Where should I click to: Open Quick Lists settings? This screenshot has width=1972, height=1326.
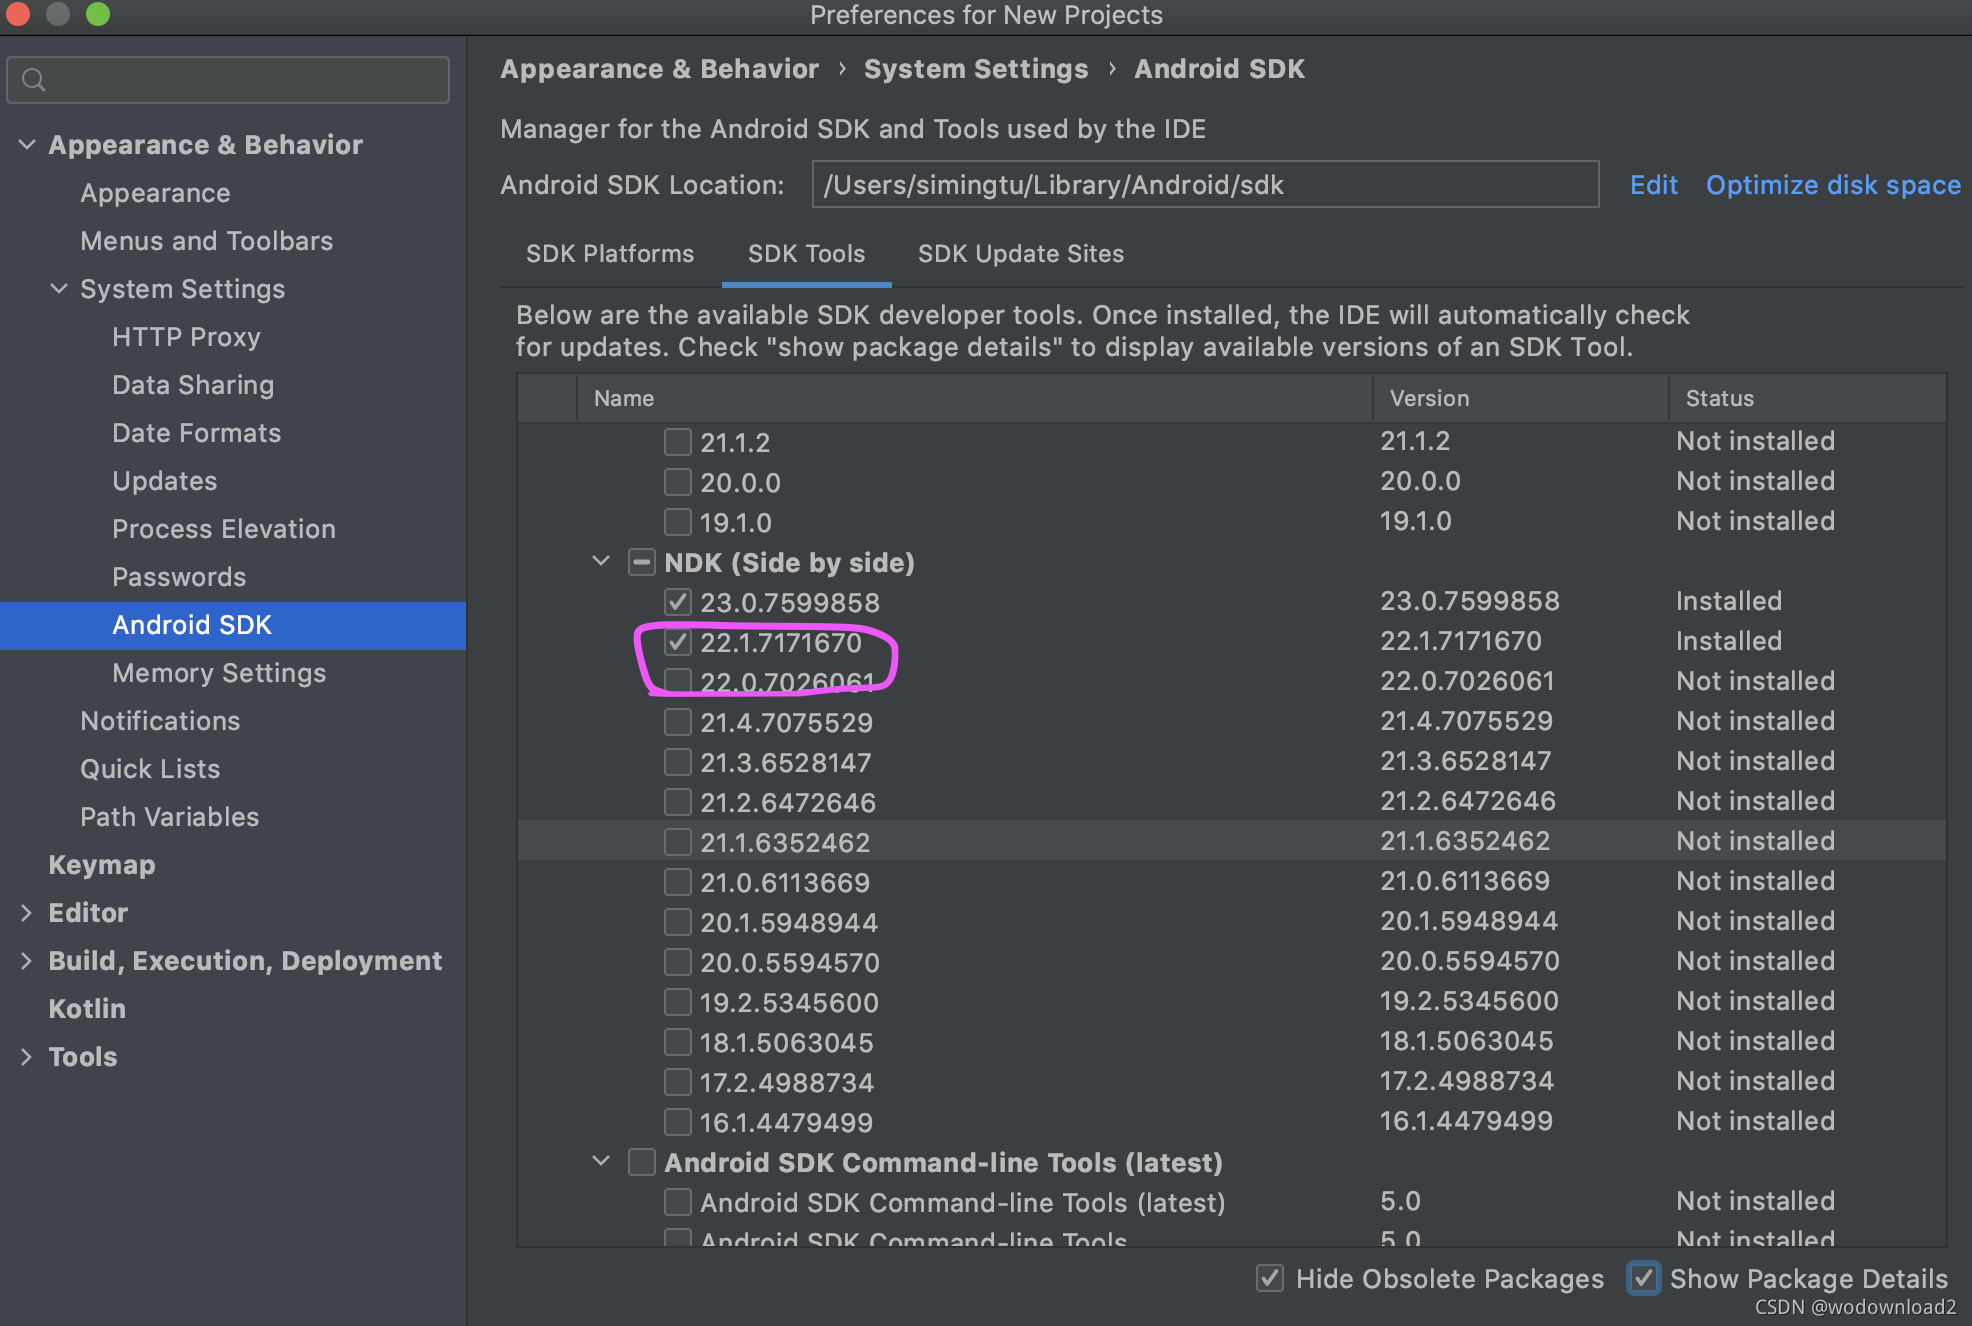pyautogui.click(x=150, y=769)
